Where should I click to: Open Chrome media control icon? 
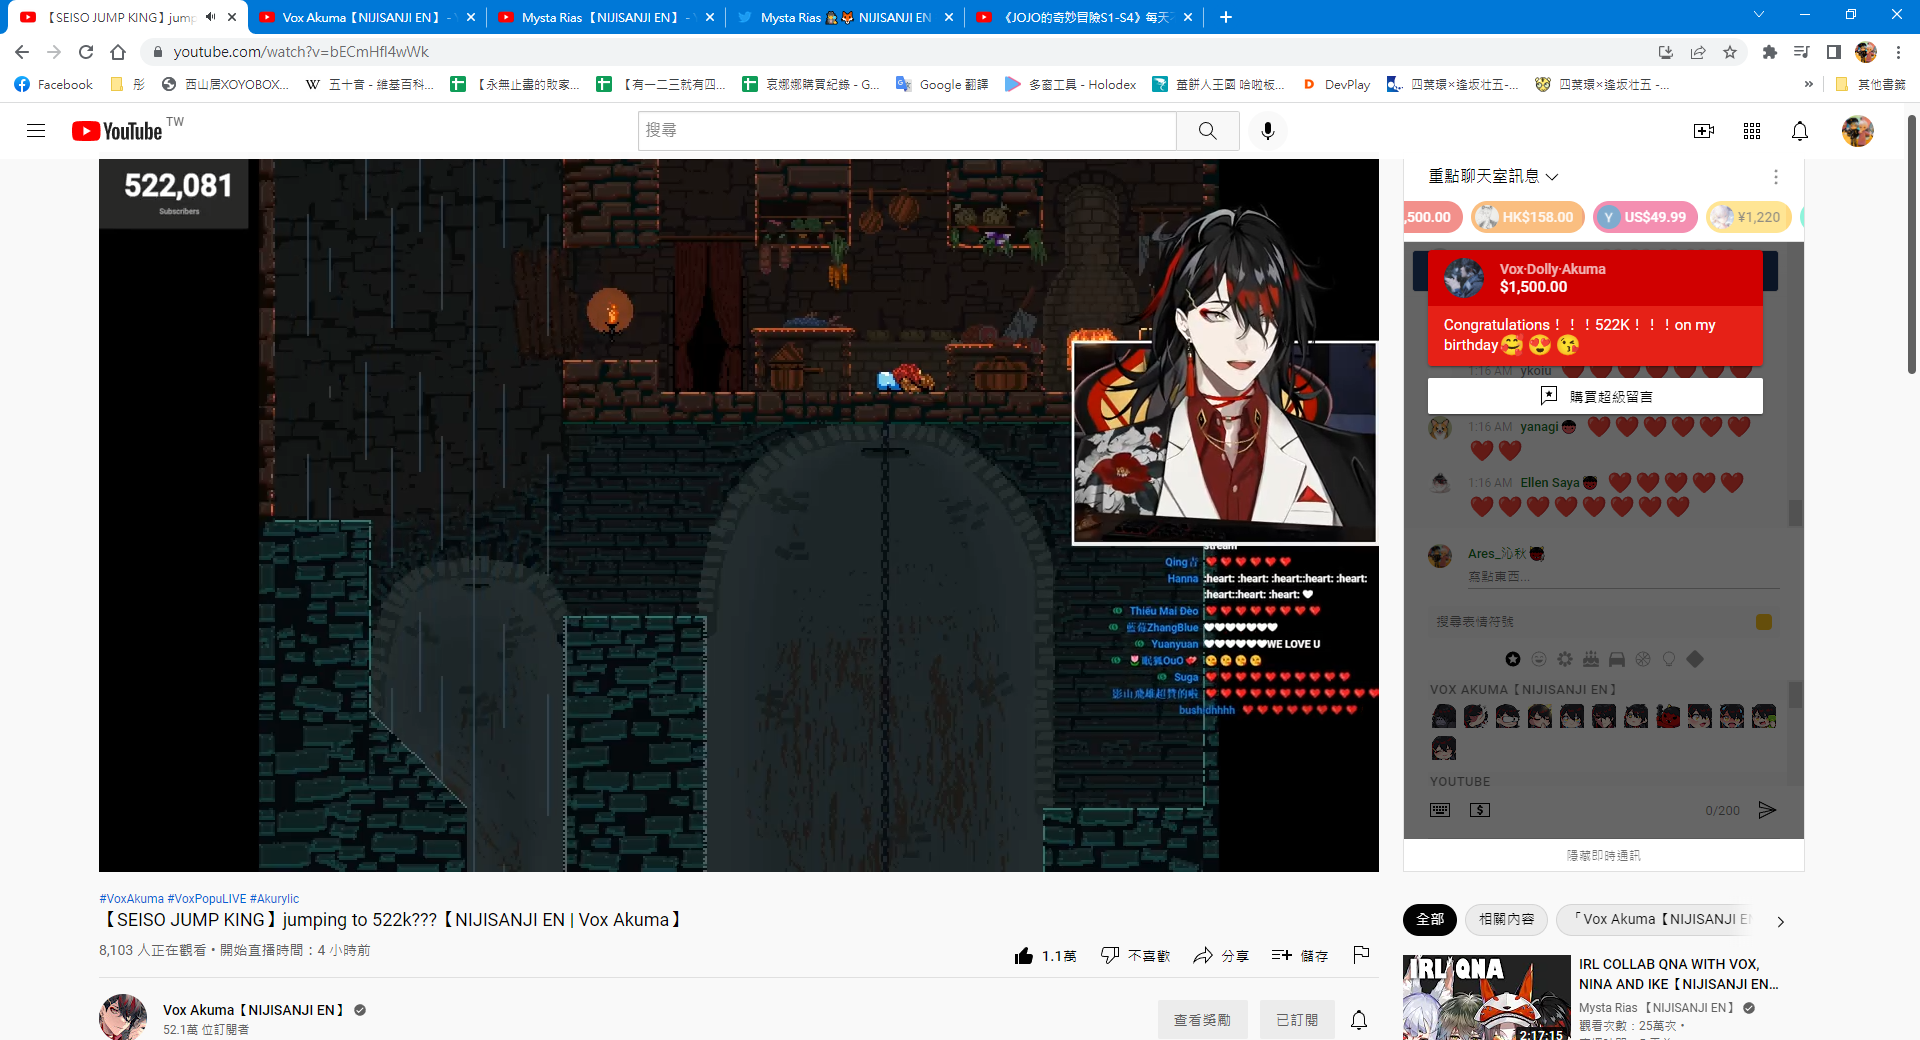(x=1802, y=52)
